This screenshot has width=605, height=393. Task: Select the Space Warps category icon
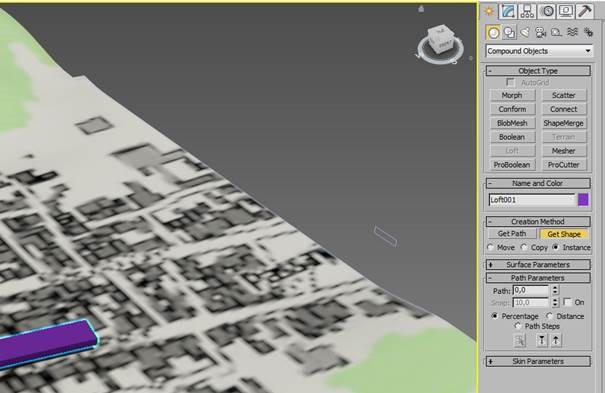572,33
